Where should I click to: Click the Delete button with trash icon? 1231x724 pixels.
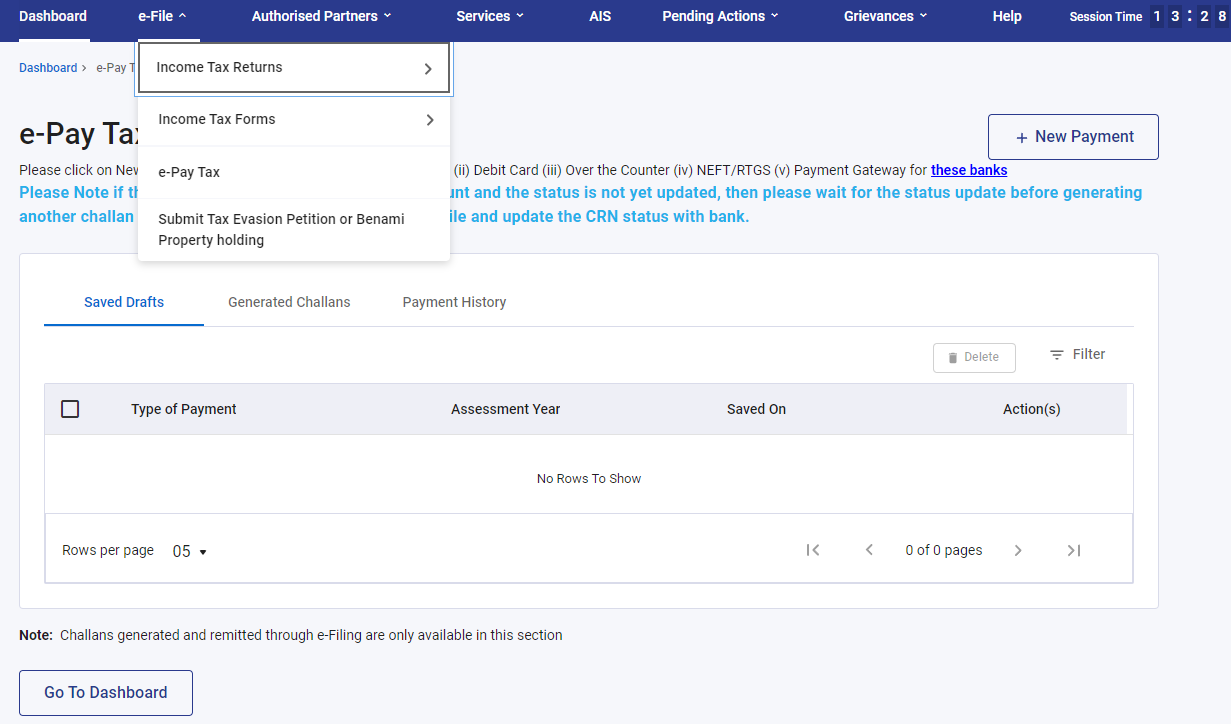[974, 357]
